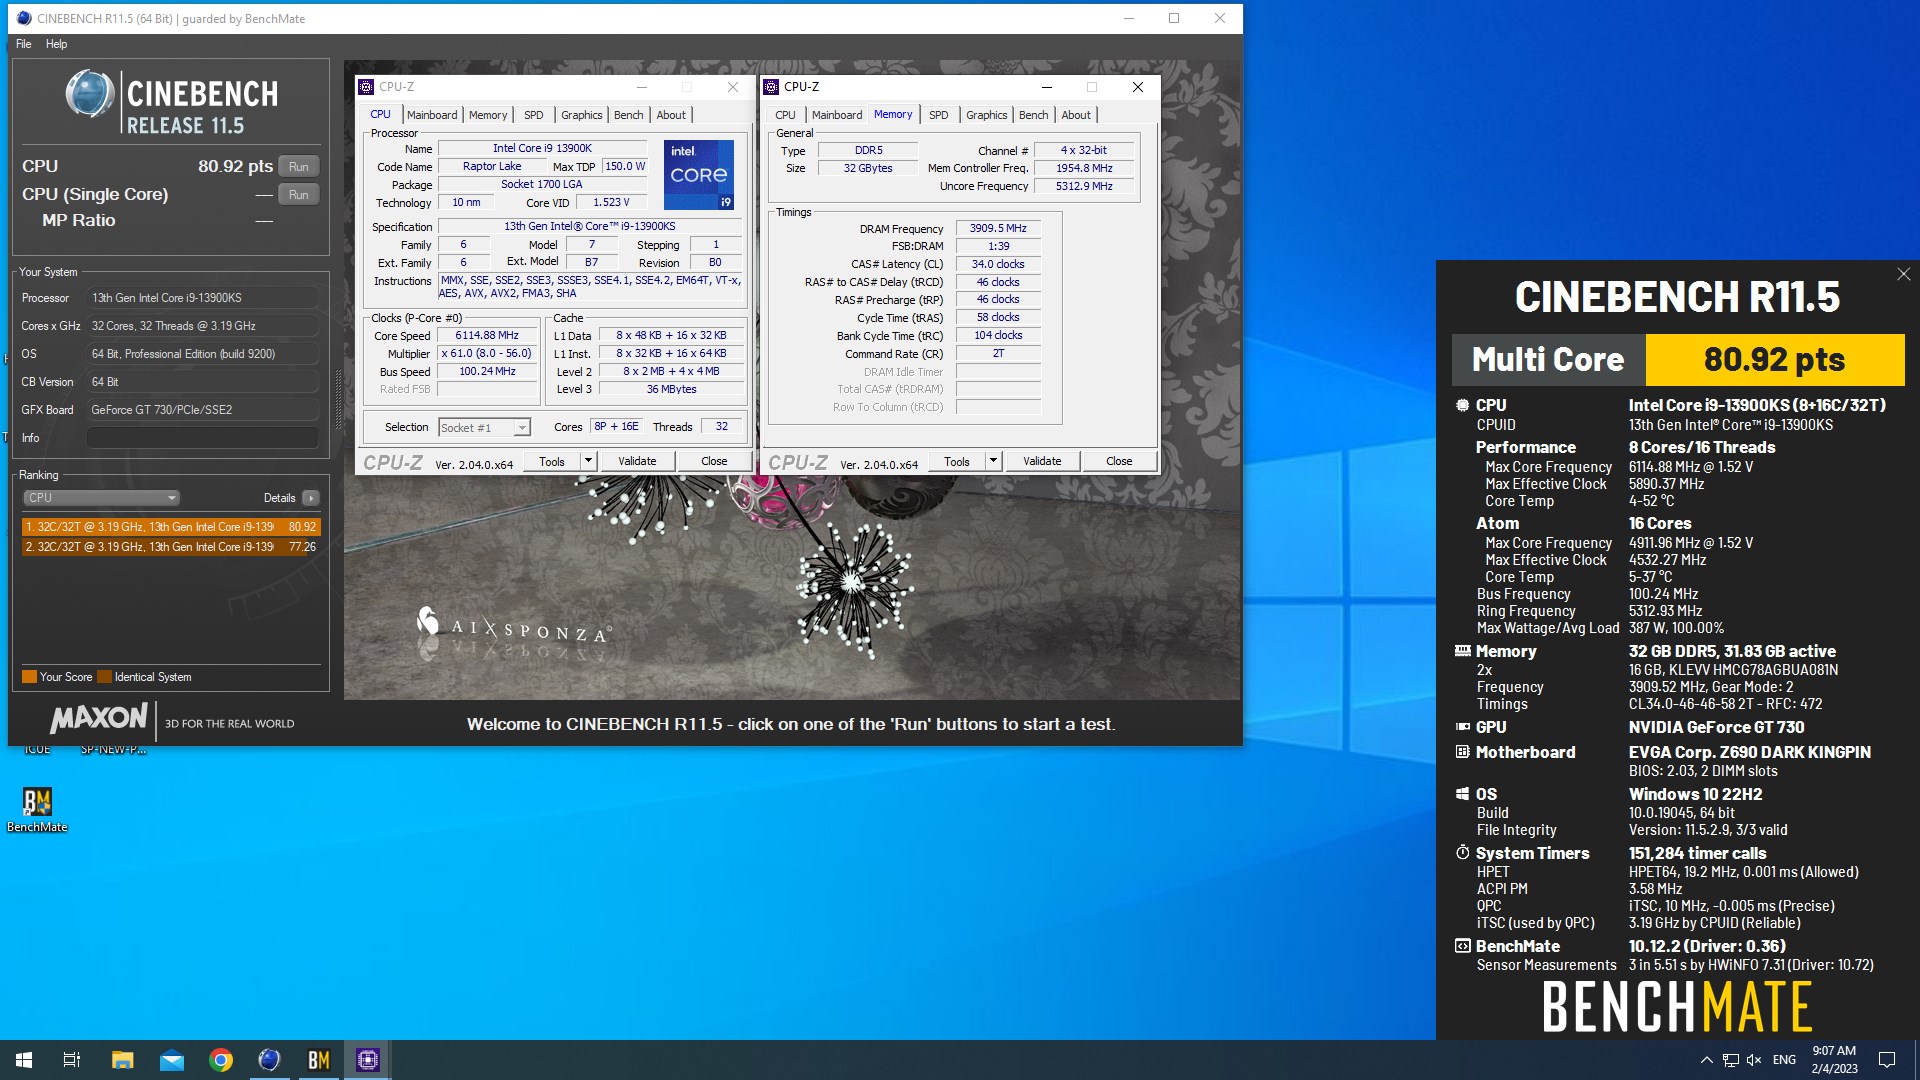
Task: Run the CPU Single Core test
Action: tap(299, 195)
